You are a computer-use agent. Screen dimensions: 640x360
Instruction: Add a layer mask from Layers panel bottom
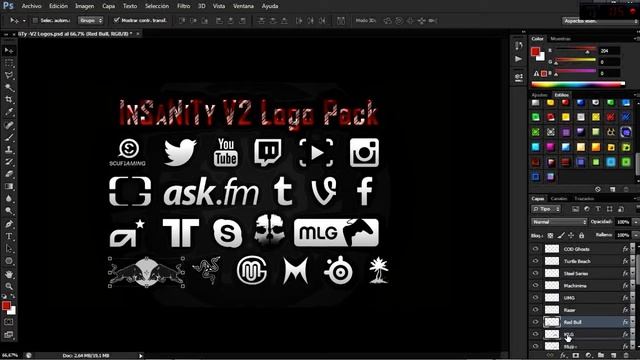(576, 356)
